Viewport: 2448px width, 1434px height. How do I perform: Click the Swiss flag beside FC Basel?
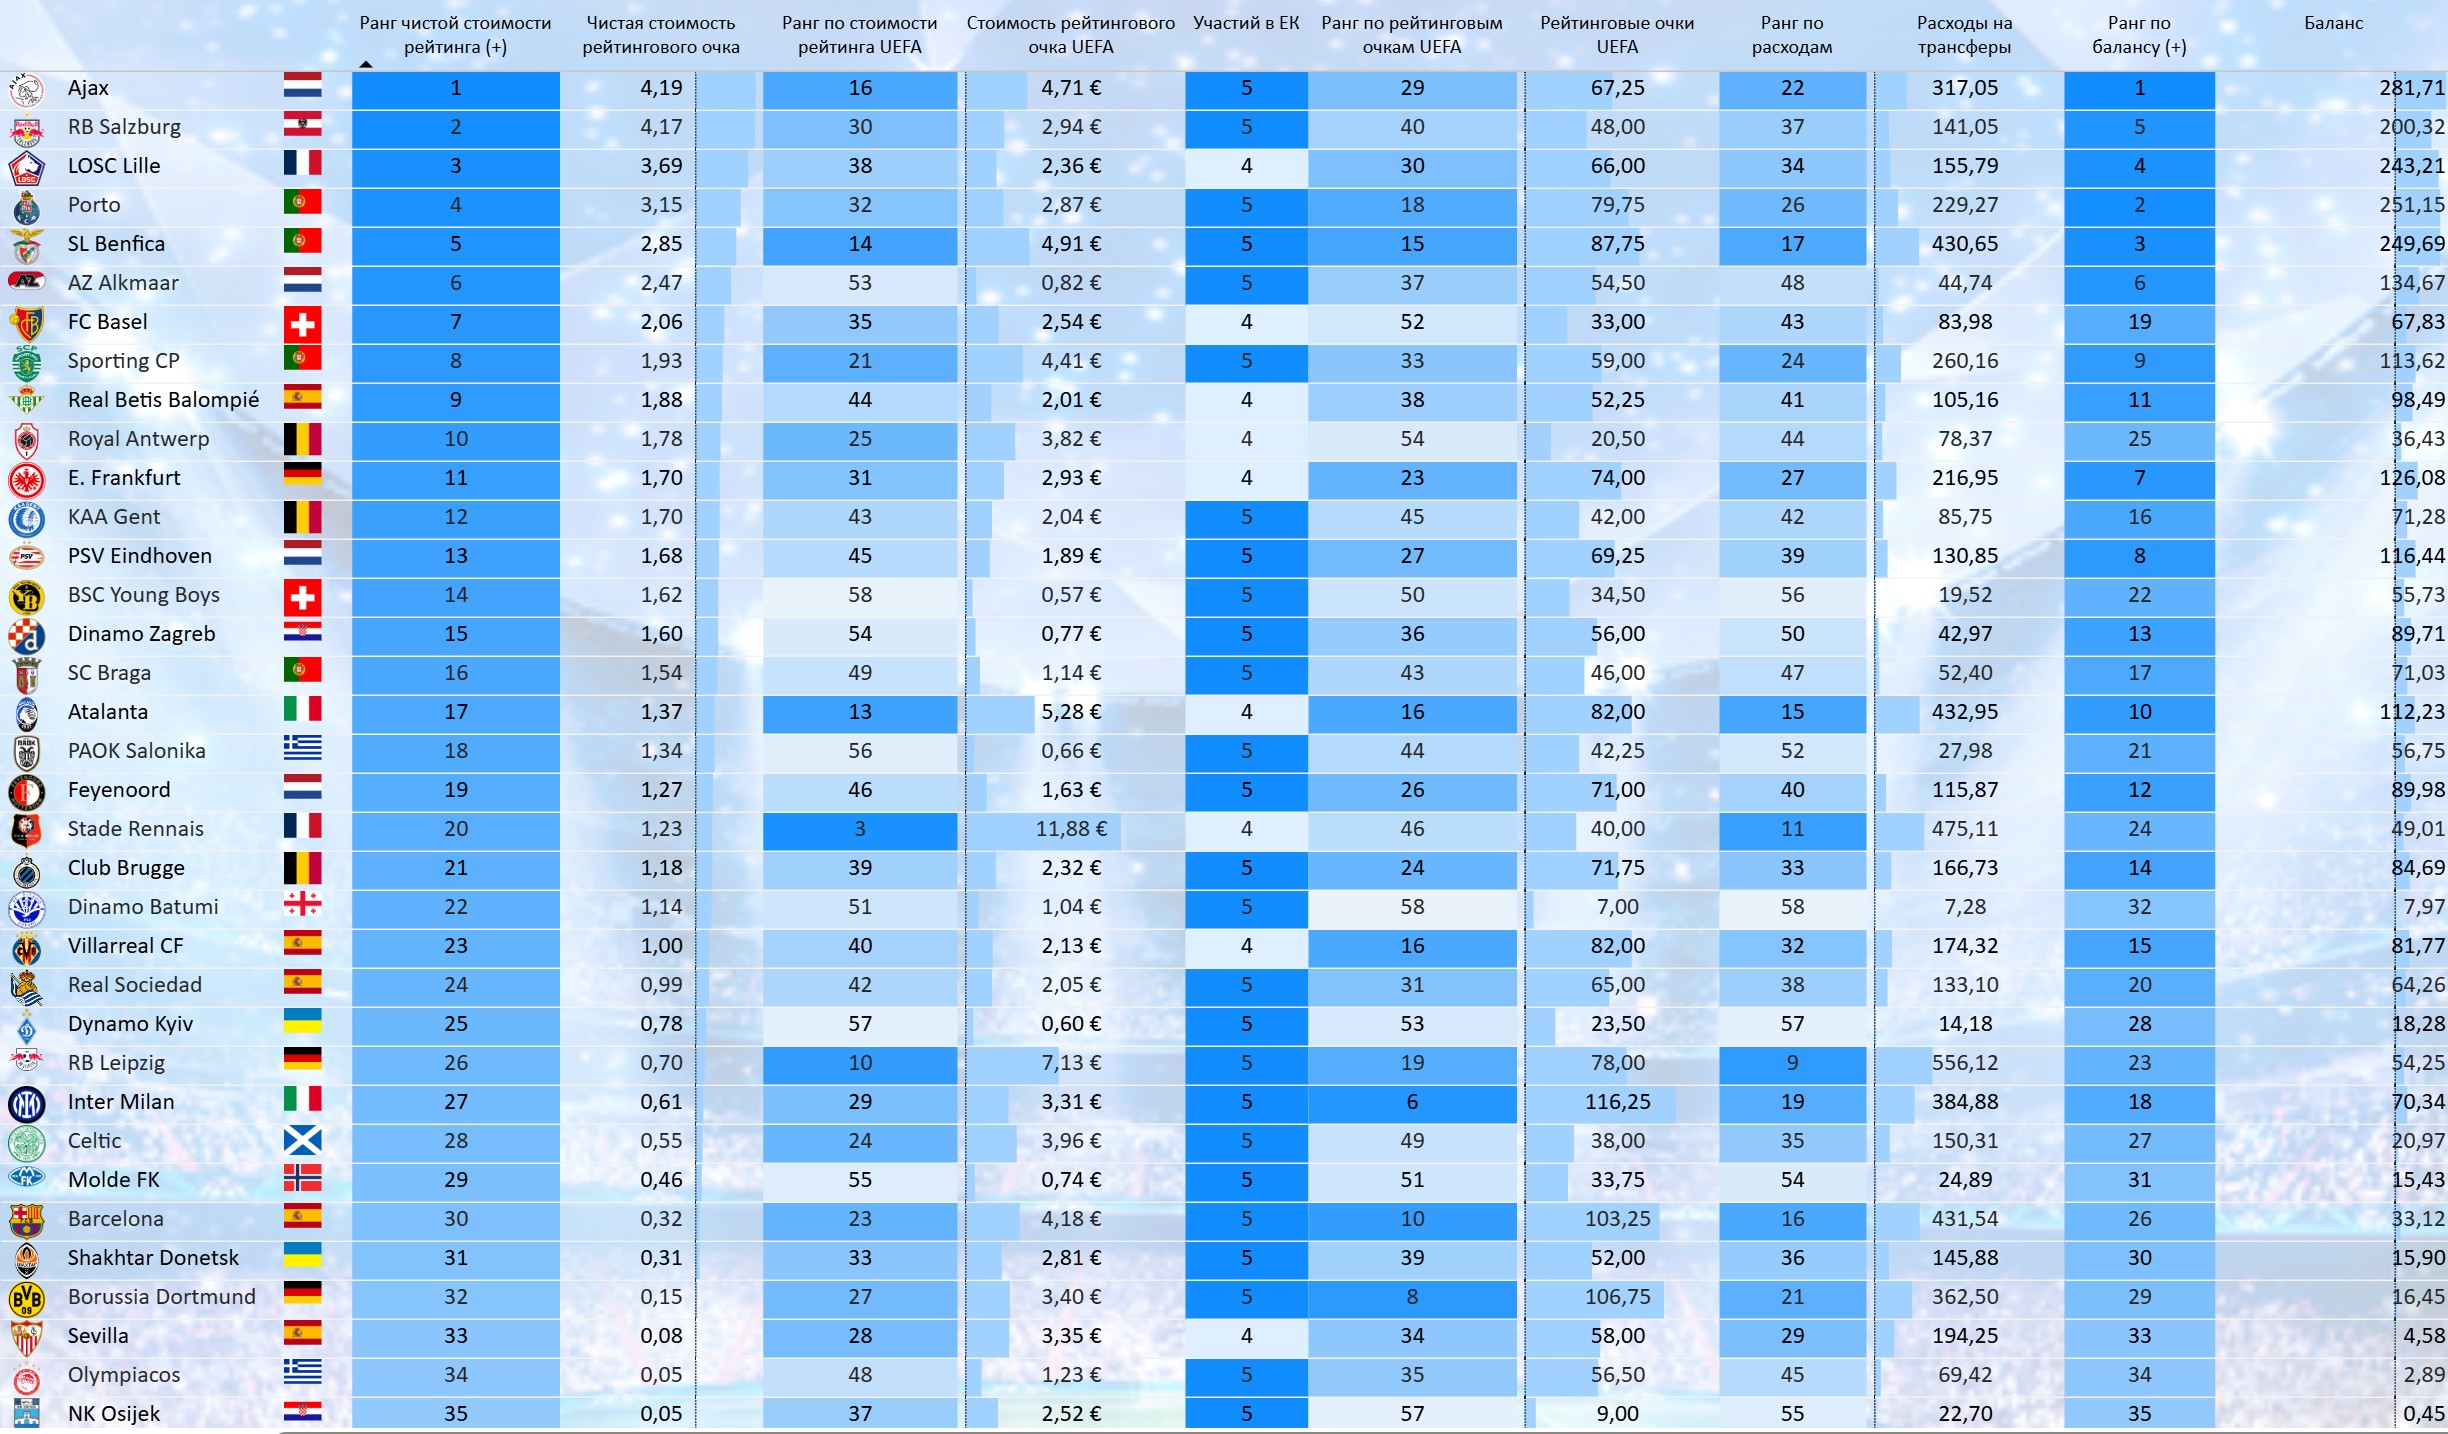point(302,323)
